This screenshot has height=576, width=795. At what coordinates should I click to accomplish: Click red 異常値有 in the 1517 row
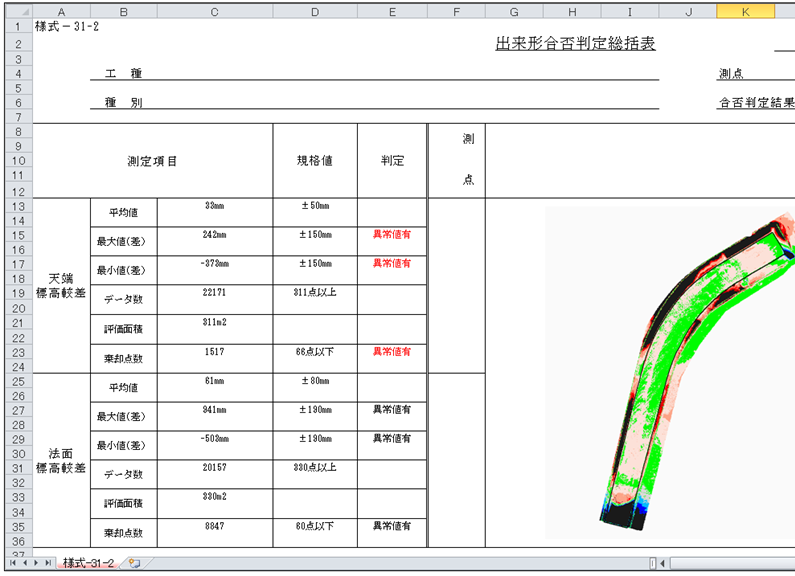[392, 351]
